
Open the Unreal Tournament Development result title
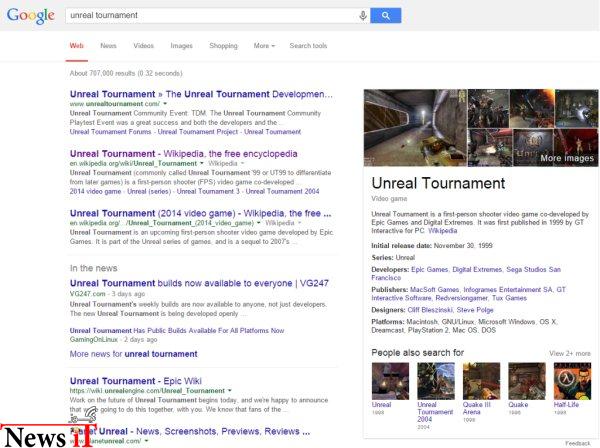pyautogui.click(x=201, y=94)
